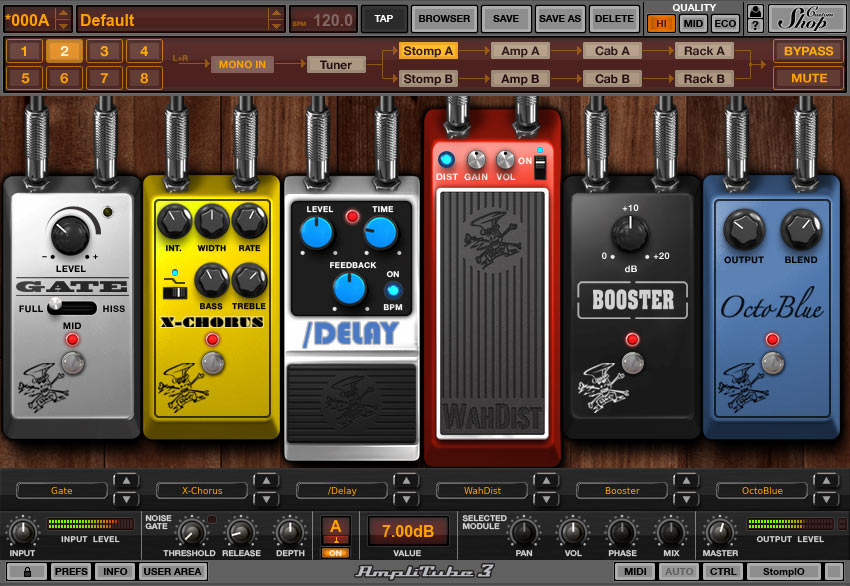
Task: Set quality to HI
Action: pyautogui.click(x=661, y=23)
